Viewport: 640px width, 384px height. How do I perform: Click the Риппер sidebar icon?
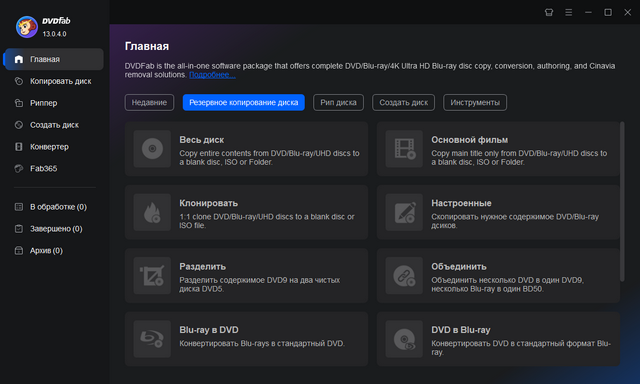(19, 103)
